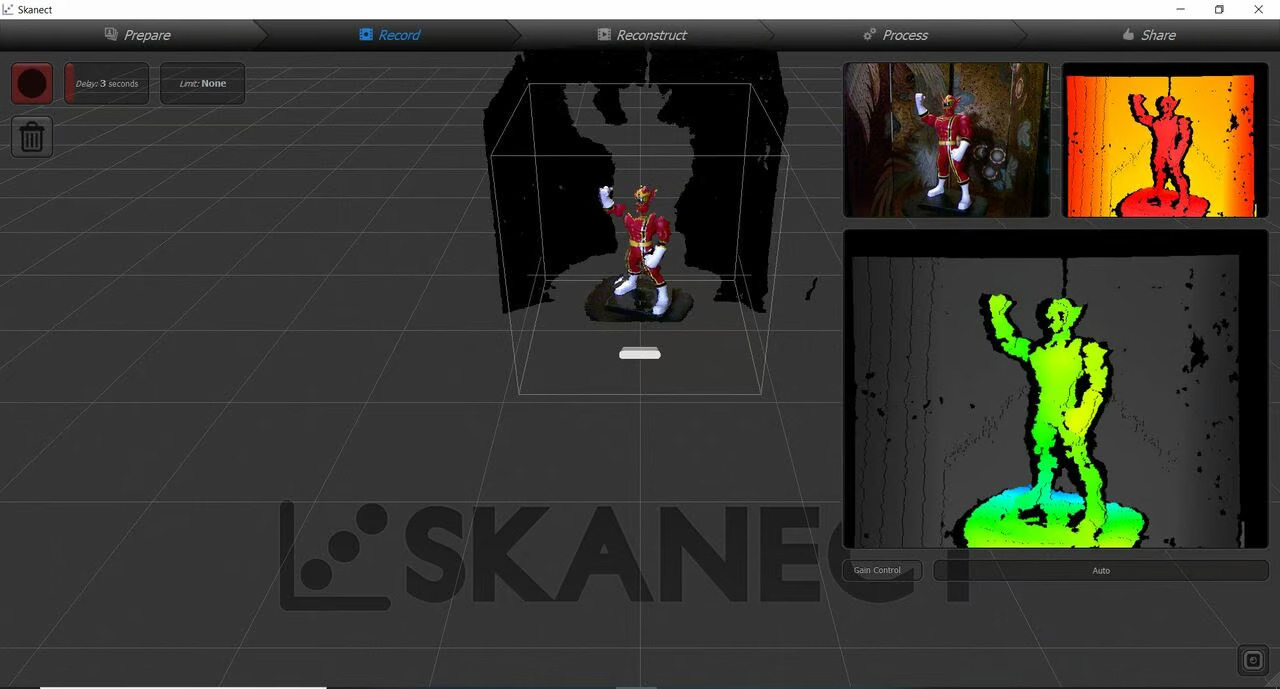This screenshot has width=1280, height=689.
Task: Delete scan using the trash can icon
Action: [x=32, y=137]
